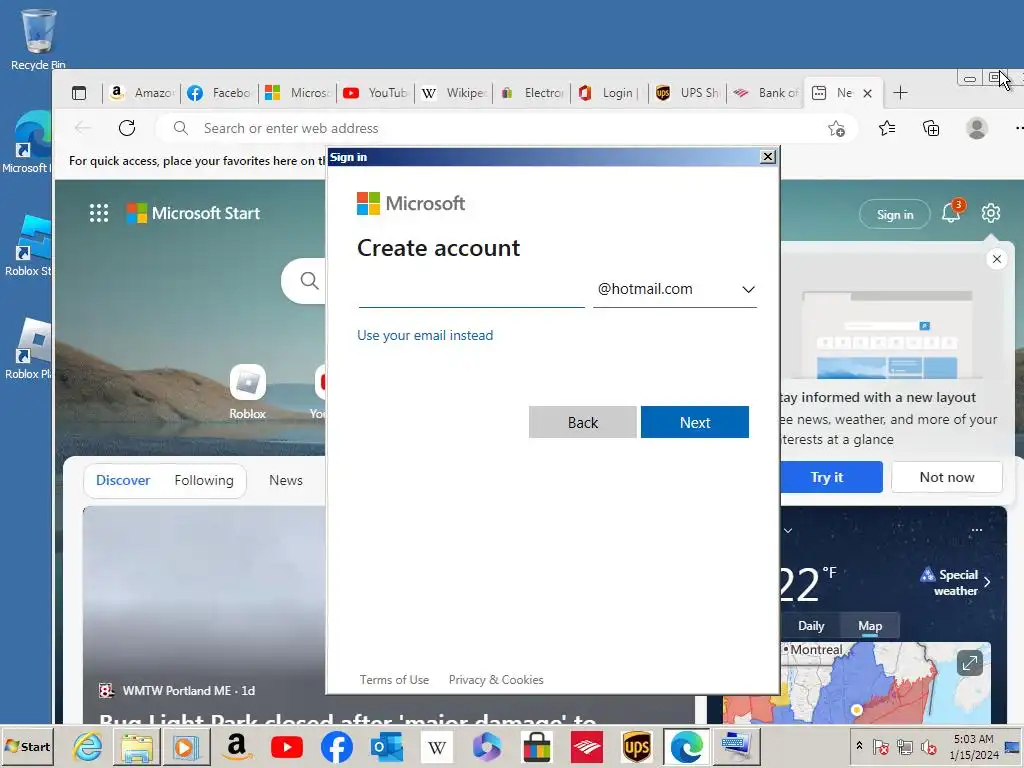Click the new email username field
The height and width of the screenshot is (768, 1024).
pyautogui.click(x=471, y=290)
